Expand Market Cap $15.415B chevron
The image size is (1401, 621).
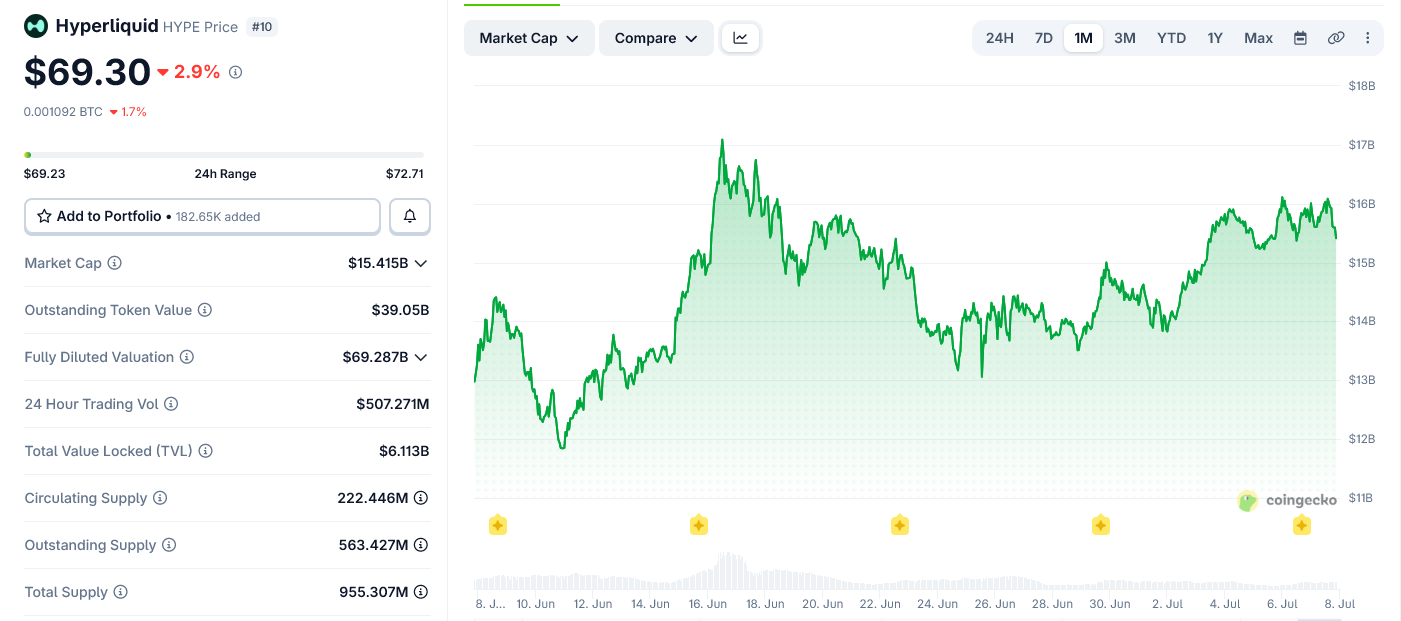click(421, 263)
